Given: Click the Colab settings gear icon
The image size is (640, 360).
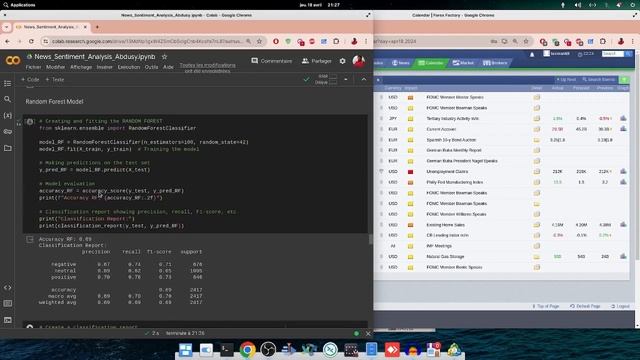Looking at the screenshot, I should (x=342, y=61).
